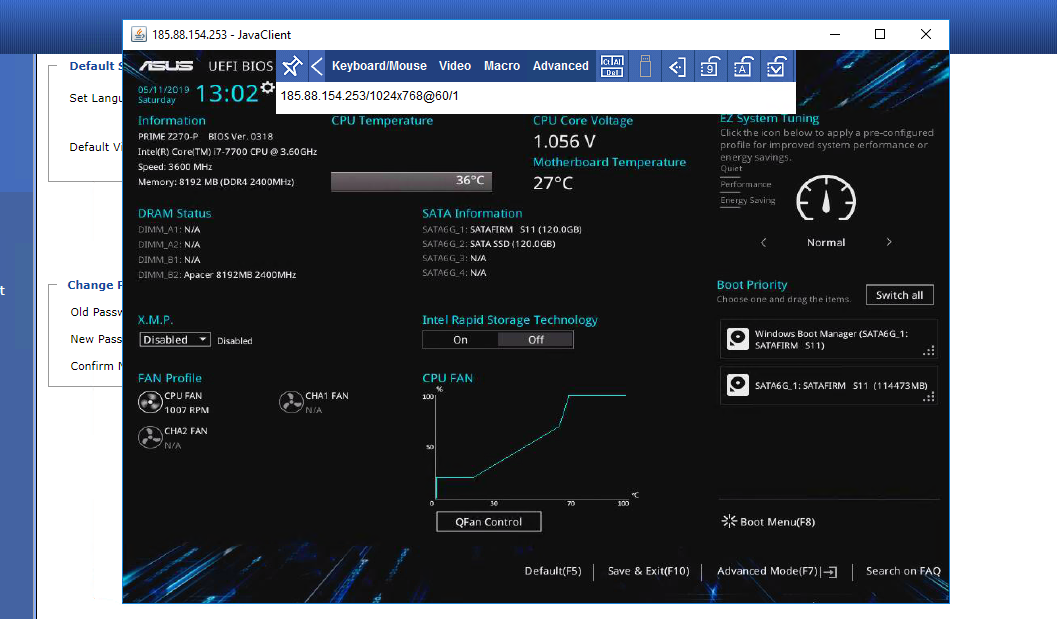The height and width of the screenshot is (619, 1057).
Task: Click the CPU Core Voltage value 1.056 V
Action: [x=564, y=142]
